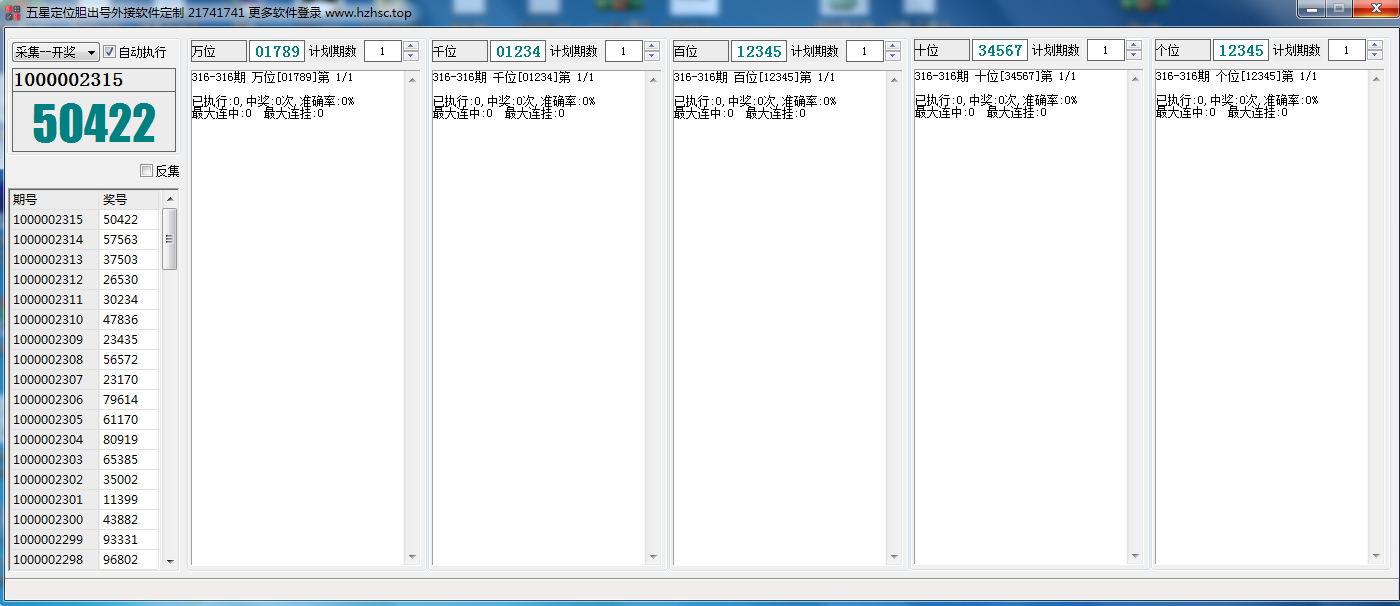Select row 1000002308 in history list

(85, 359)
